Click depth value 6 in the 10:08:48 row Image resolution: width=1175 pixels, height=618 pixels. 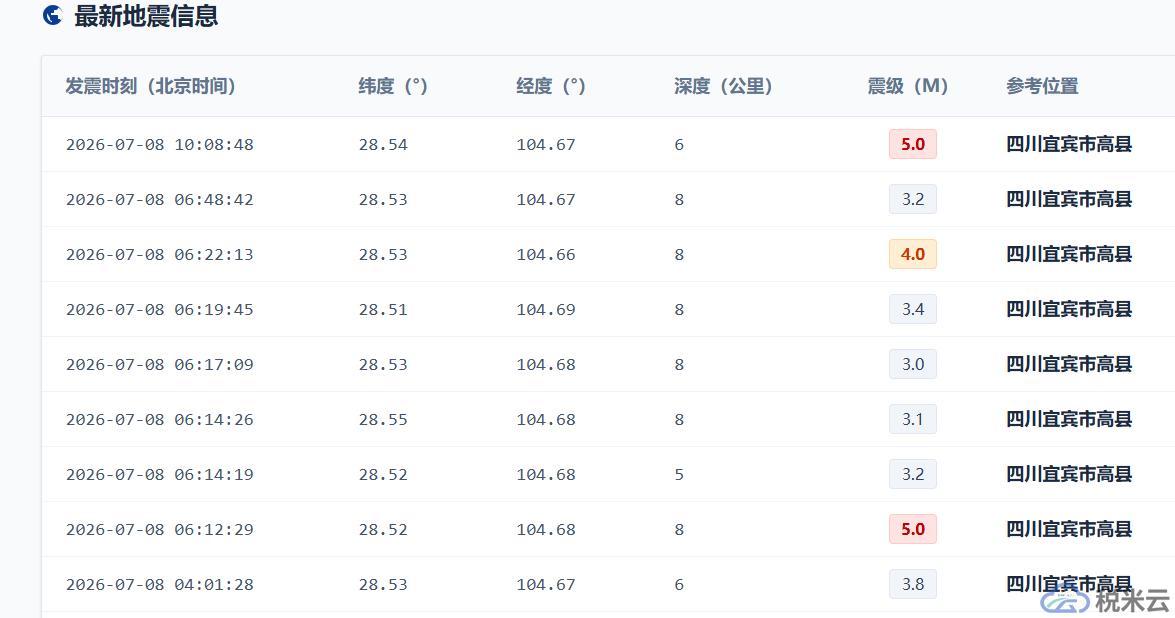point(679,145)
